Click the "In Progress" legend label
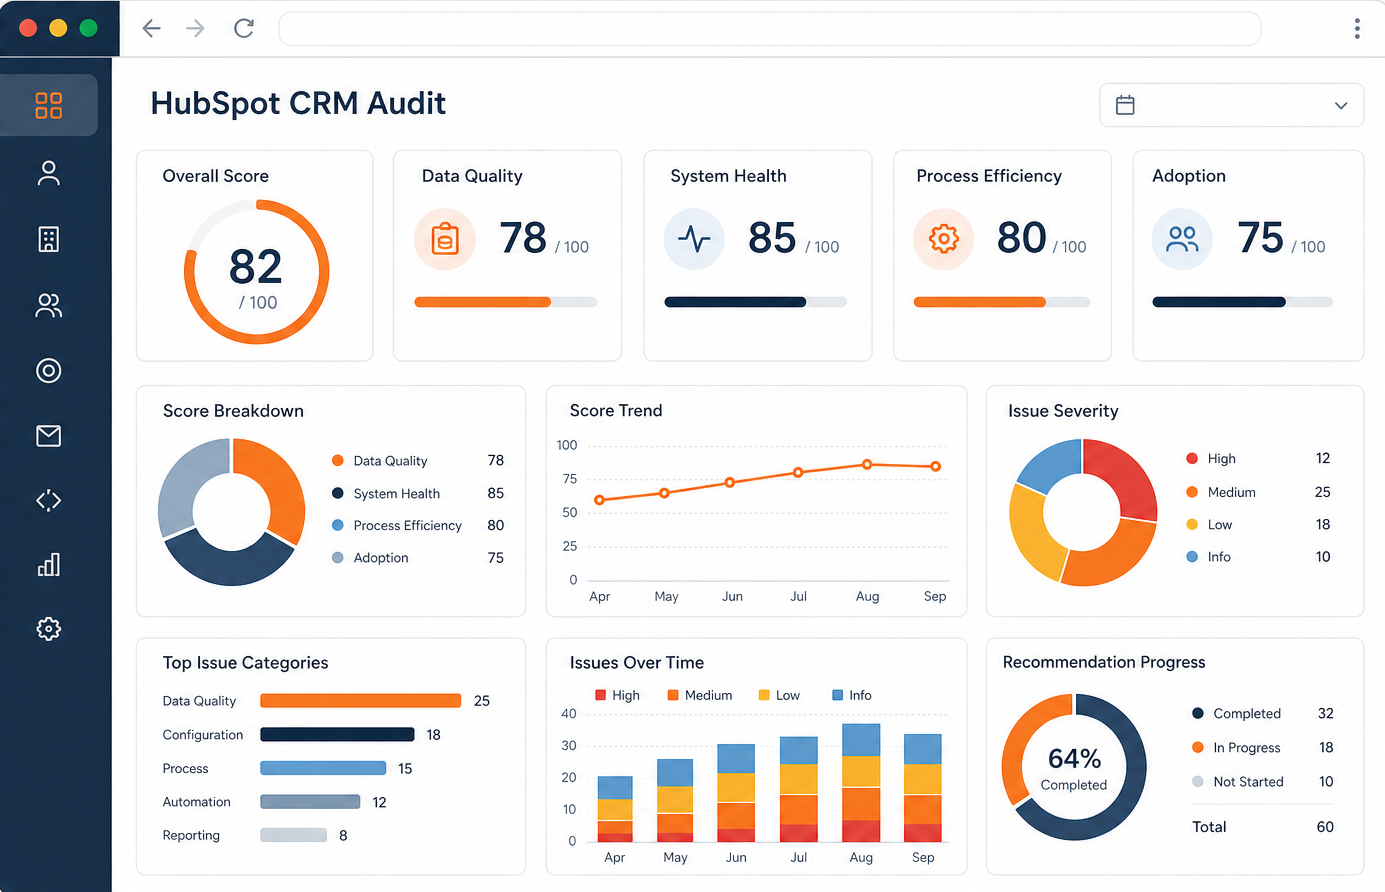 1247,748
